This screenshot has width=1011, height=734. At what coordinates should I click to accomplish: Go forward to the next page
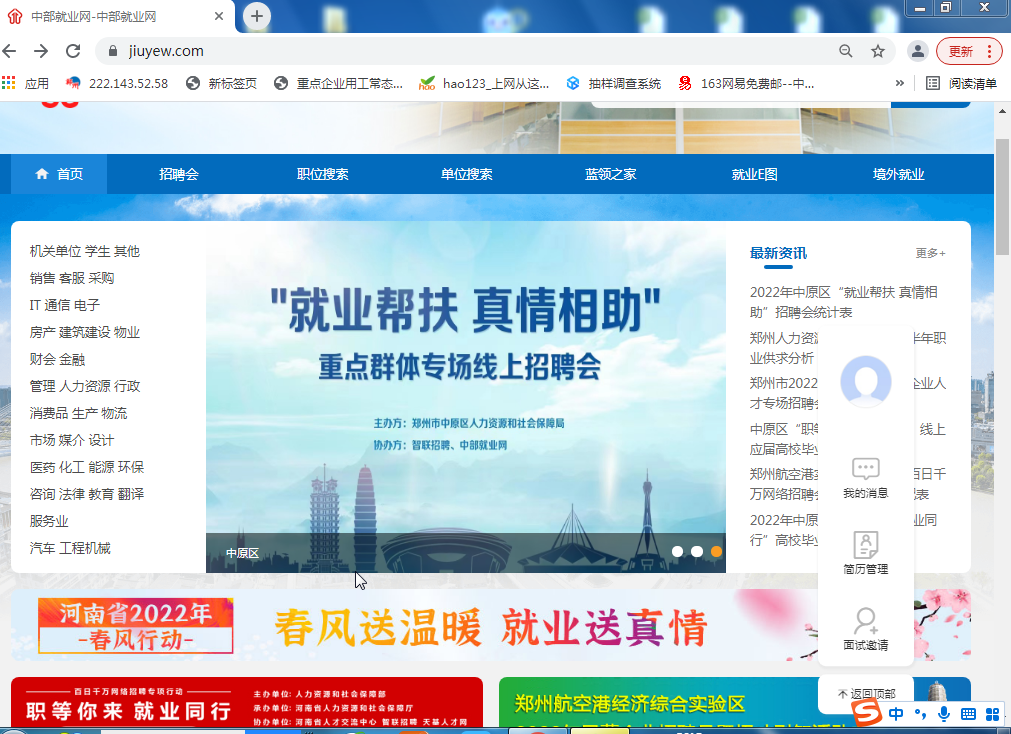pos(41,51)
